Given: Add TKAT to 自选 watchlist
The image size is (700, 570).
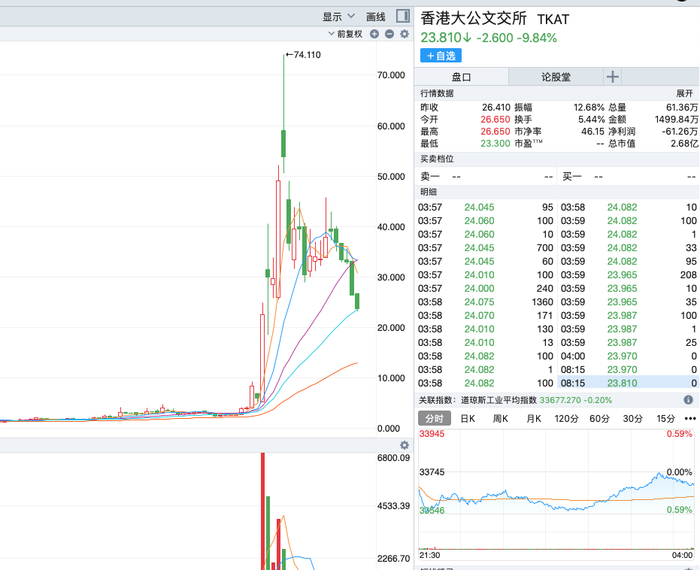Looking at the screenshot, I should (x=441, y=56).
